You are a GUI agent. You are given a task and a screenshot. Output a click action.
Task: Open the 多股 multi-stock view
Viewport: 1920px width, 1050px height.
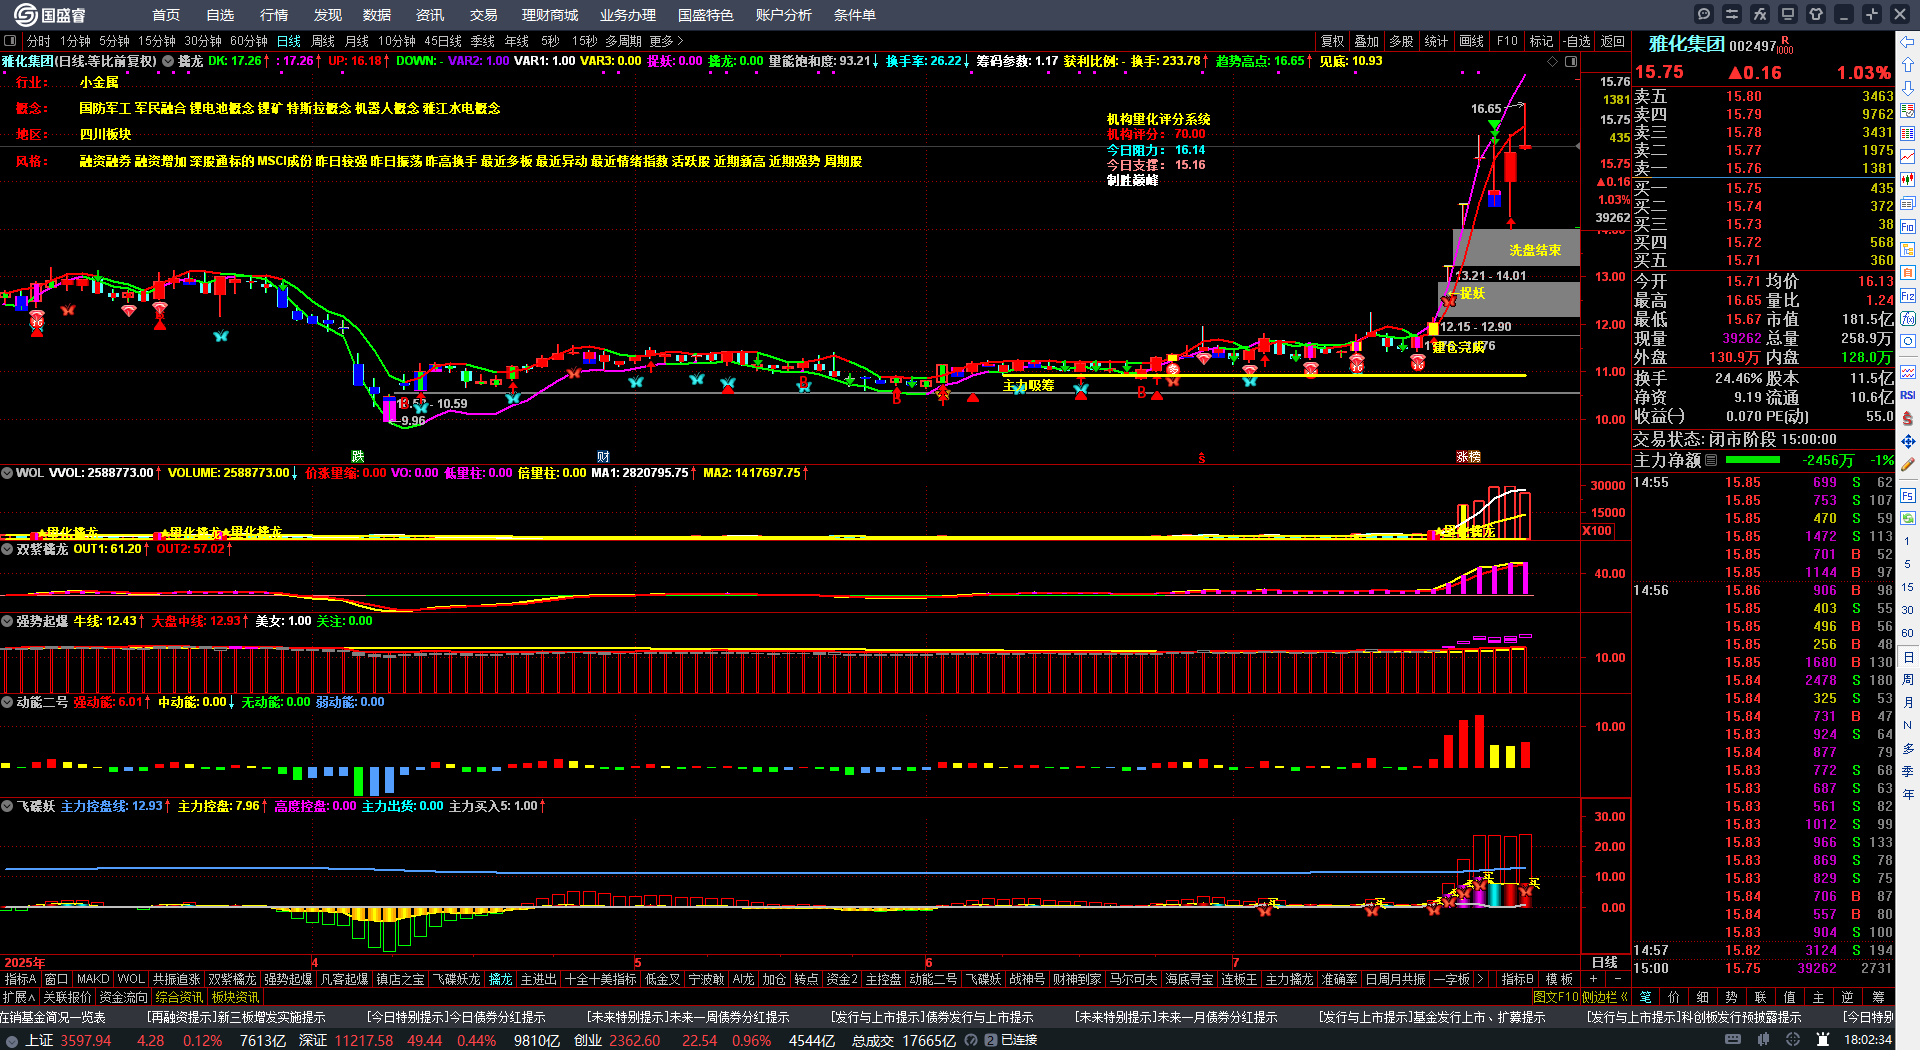(x=1401, y=41)
